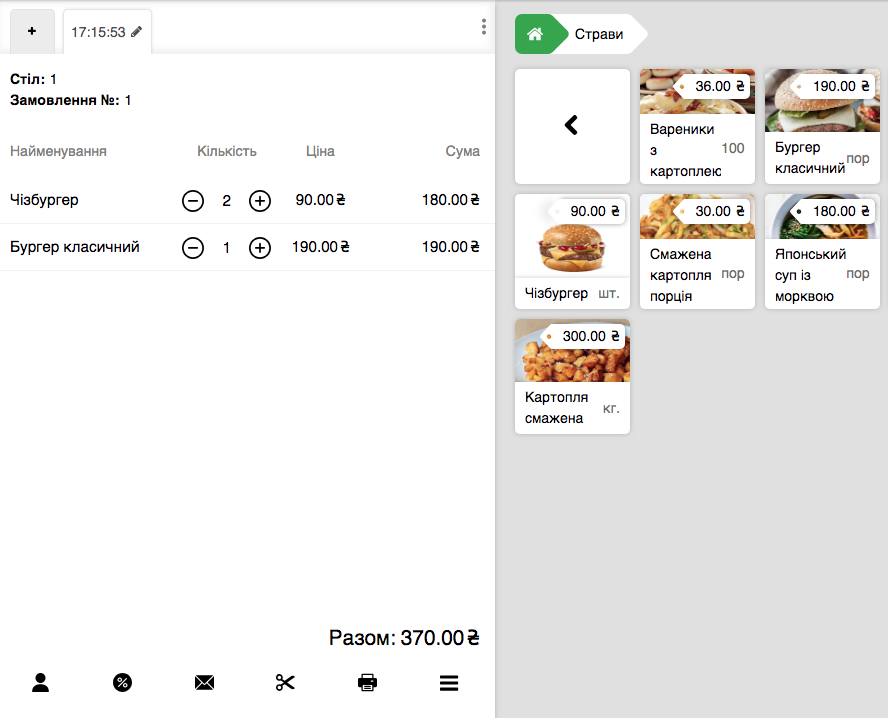Click the envelope mail icon
The height and width of the screenshot is (718, 888).
click(x=204, y=683)
